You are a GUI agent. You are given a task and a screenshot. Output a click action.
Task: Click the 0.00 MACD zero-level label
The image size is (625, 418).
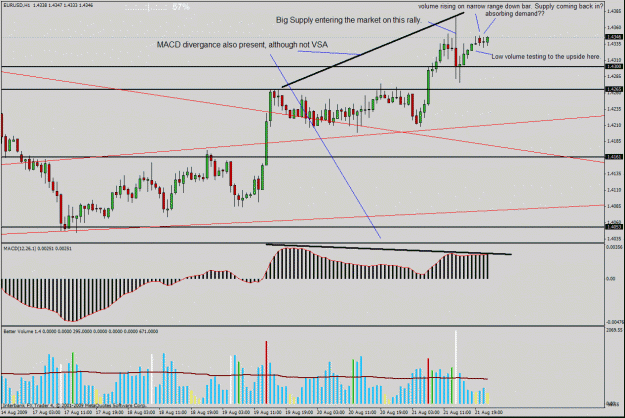[x=610, y=279]
